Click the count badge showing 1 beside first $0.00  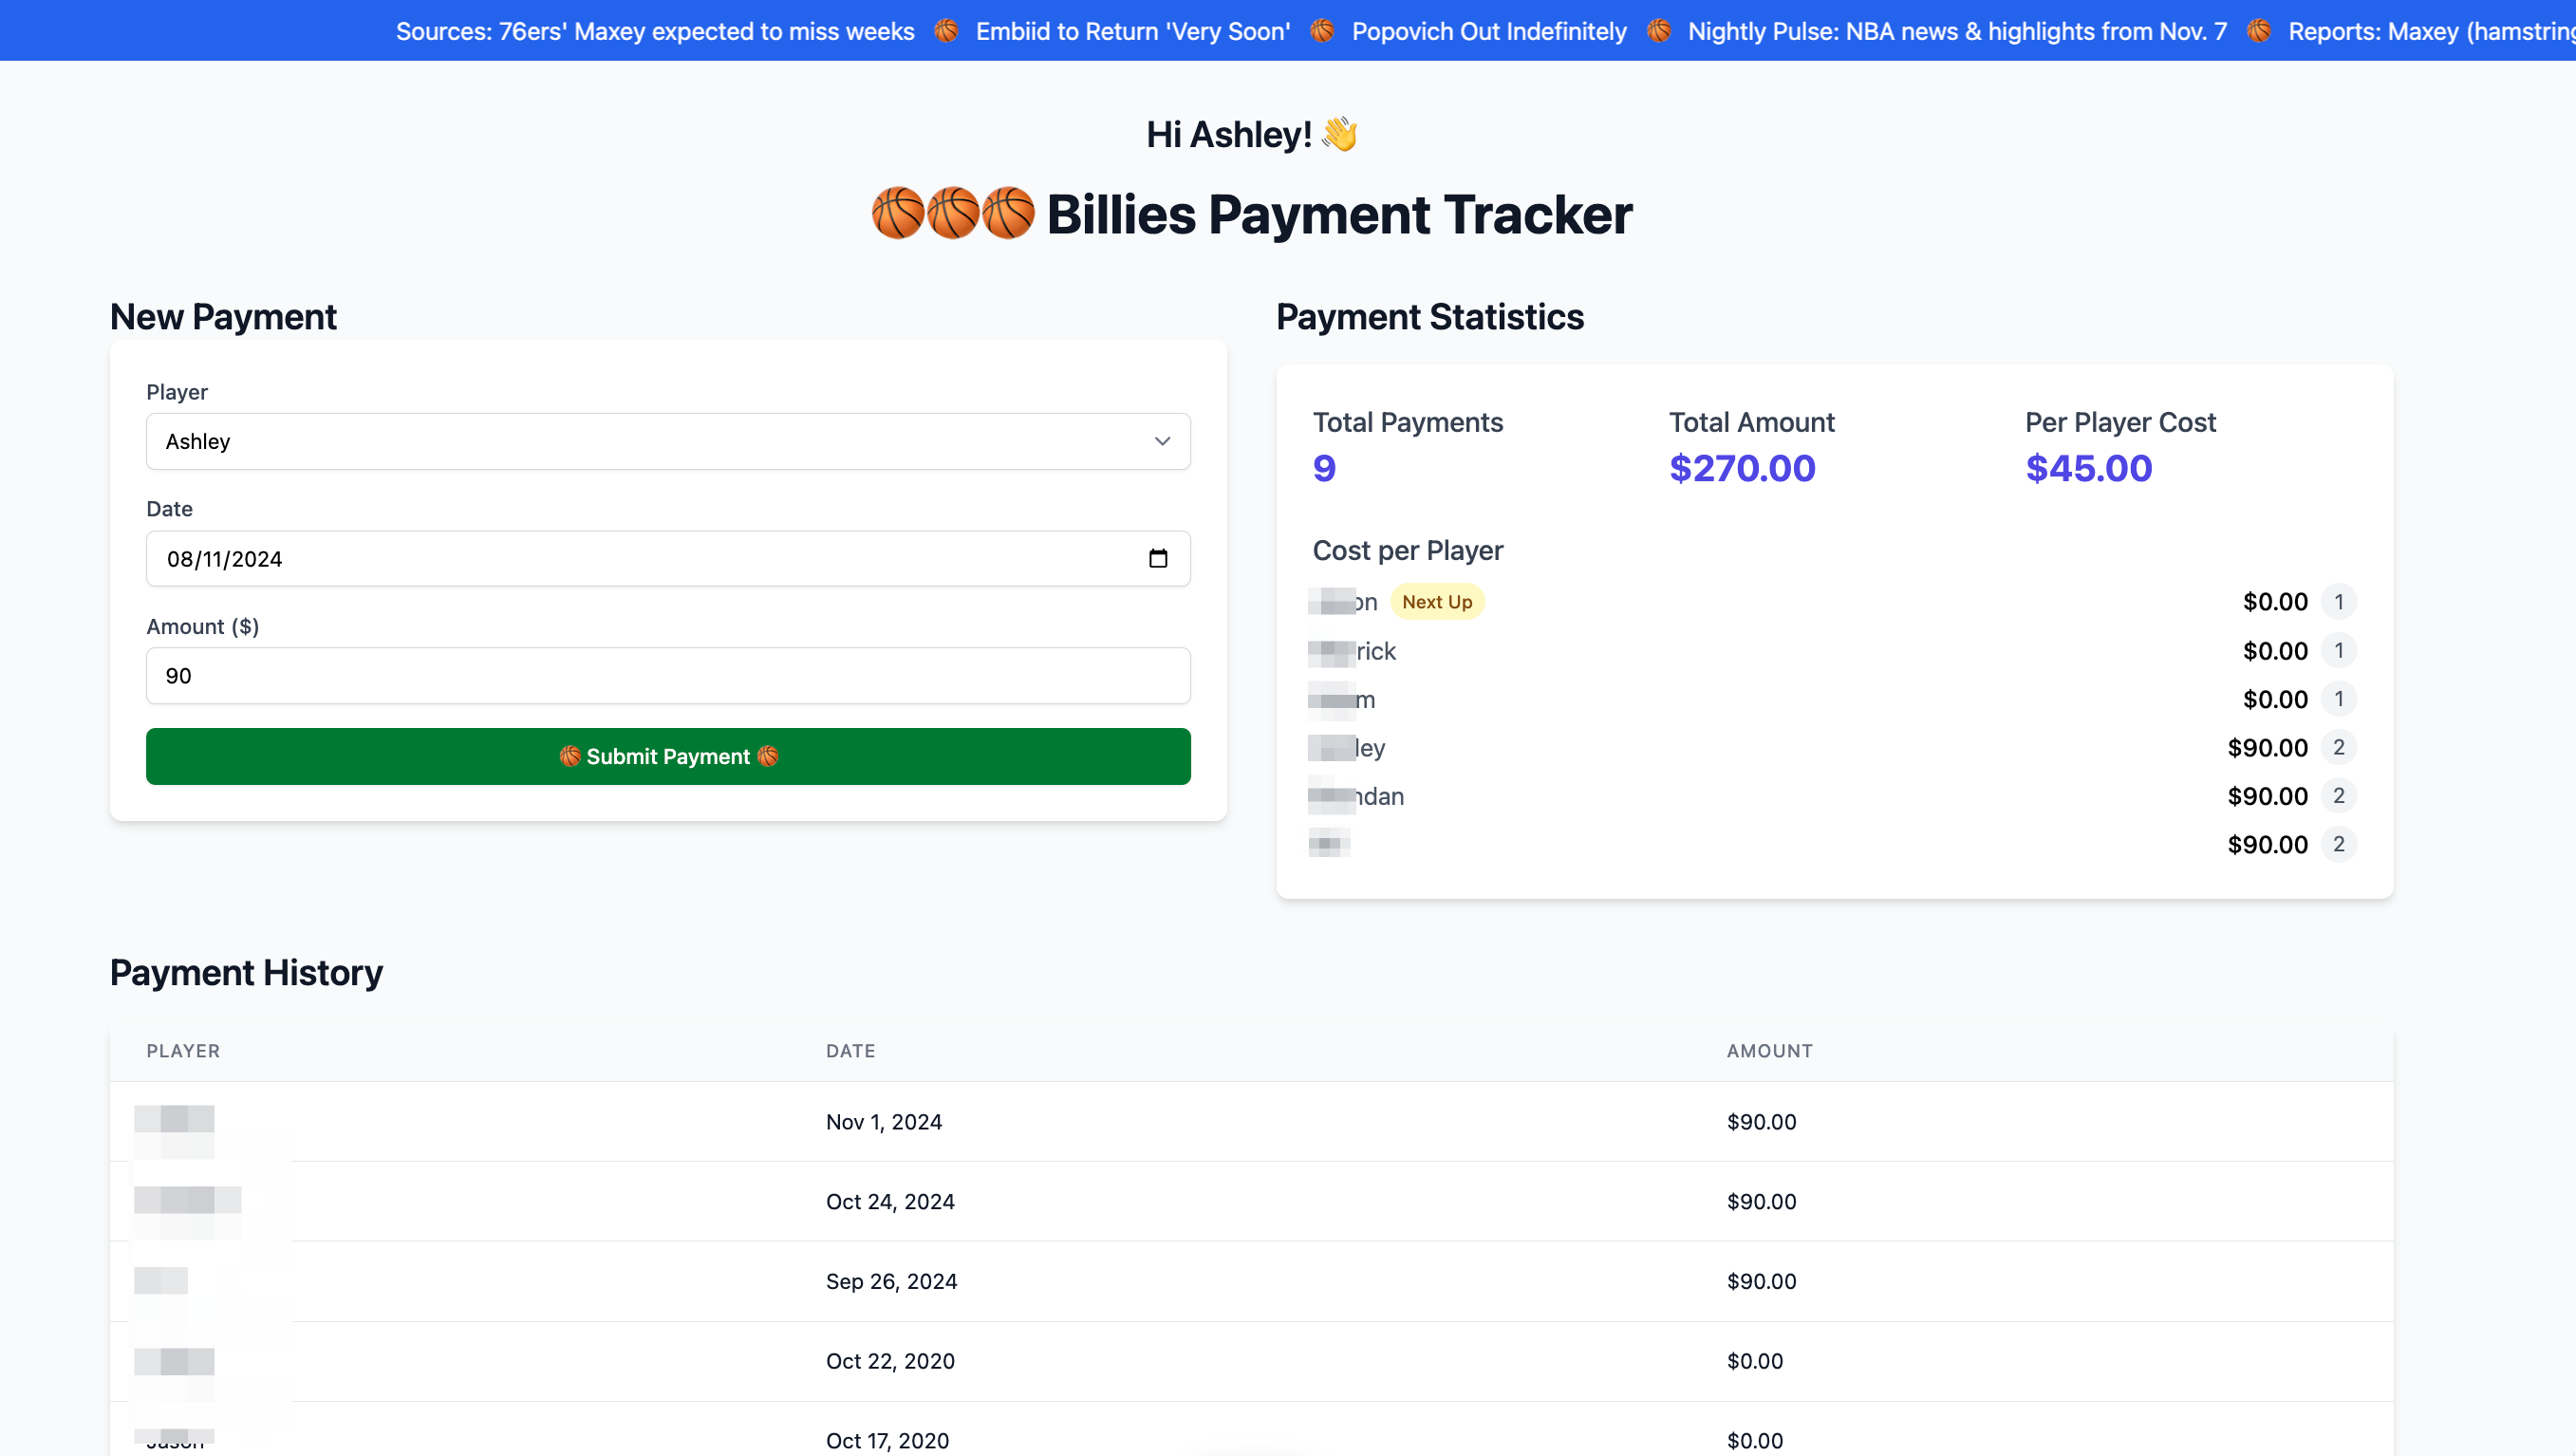pos(2339,601)
